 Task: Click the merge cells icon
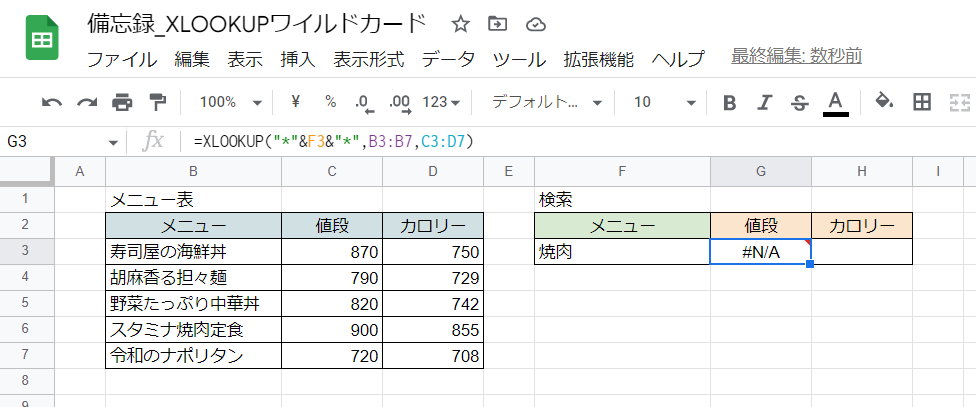tap(960, 101)
